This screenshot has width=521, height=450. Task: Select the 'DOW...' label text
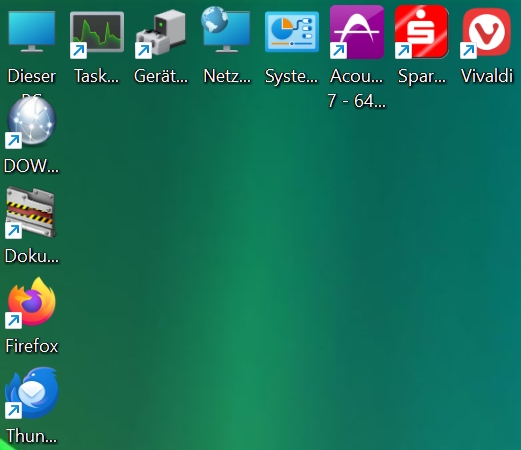31,166
